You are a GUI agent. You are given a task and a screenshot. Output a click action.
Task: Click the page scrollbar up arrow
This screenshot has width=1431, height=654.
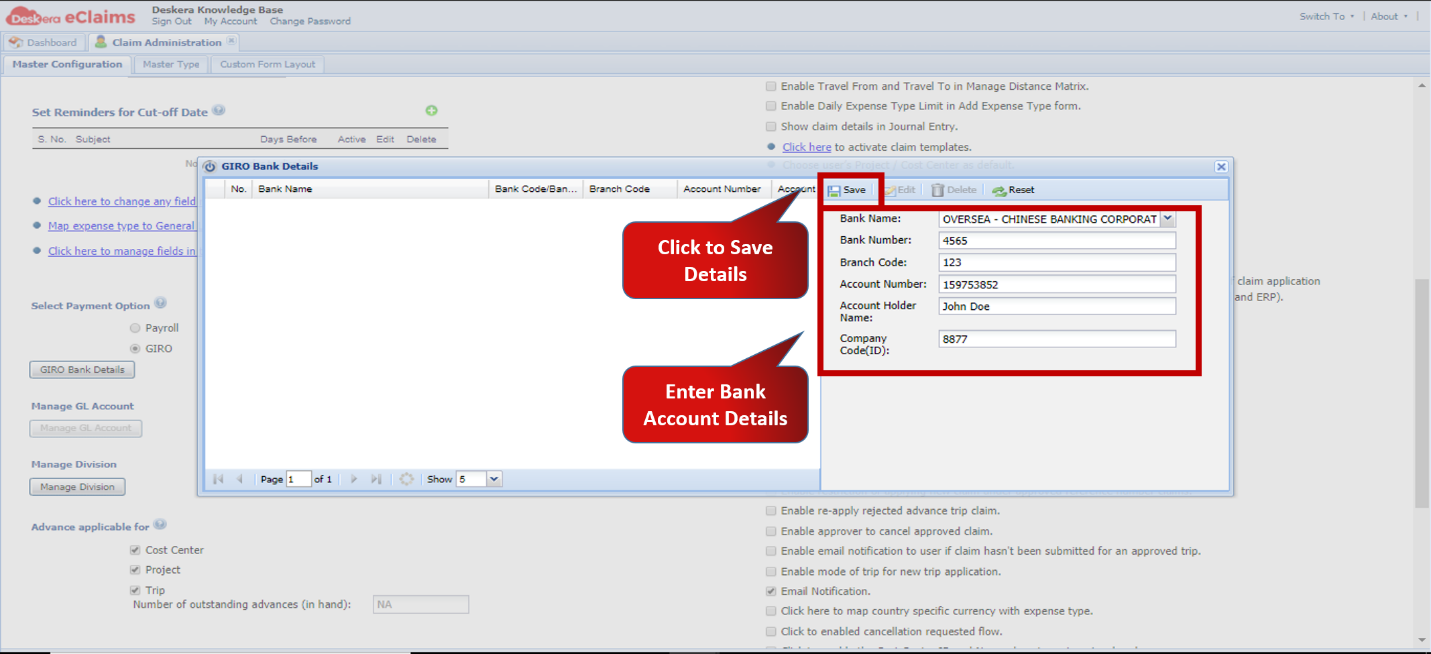1421,87
